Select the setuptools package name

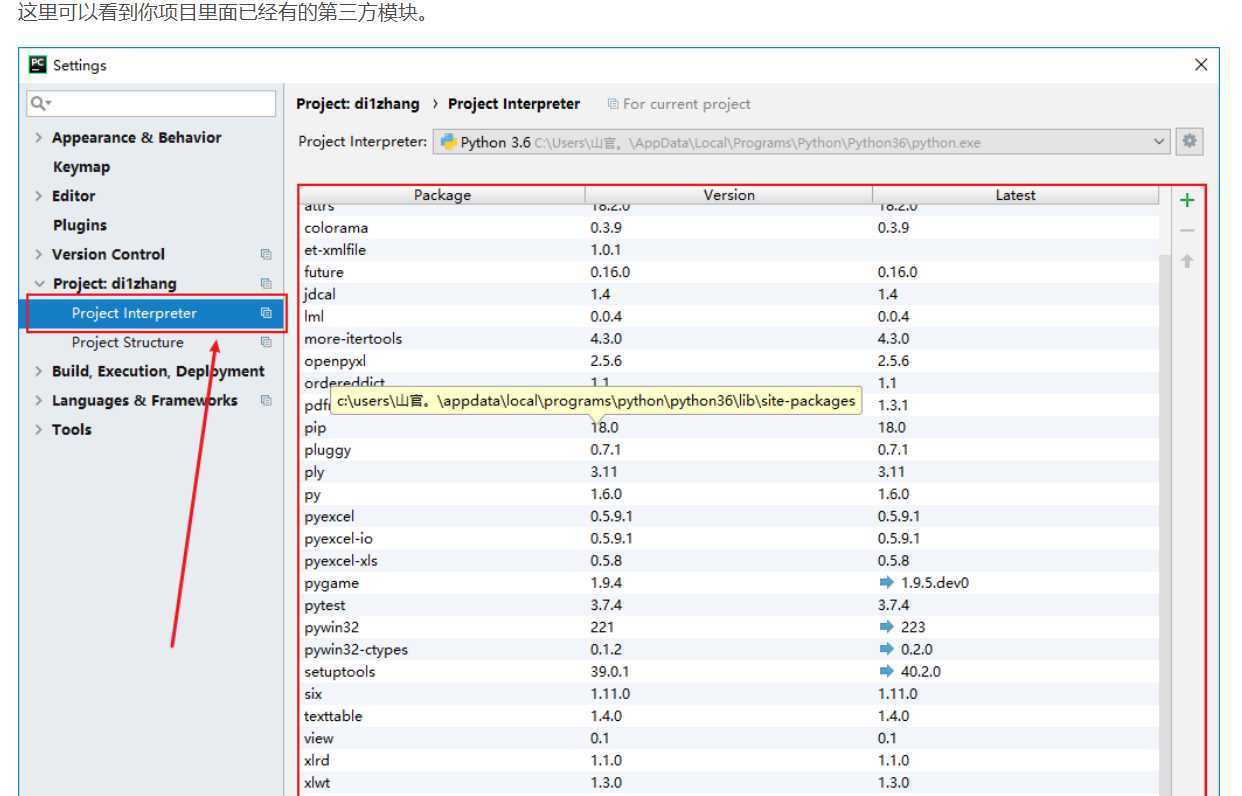pos(340,671)
